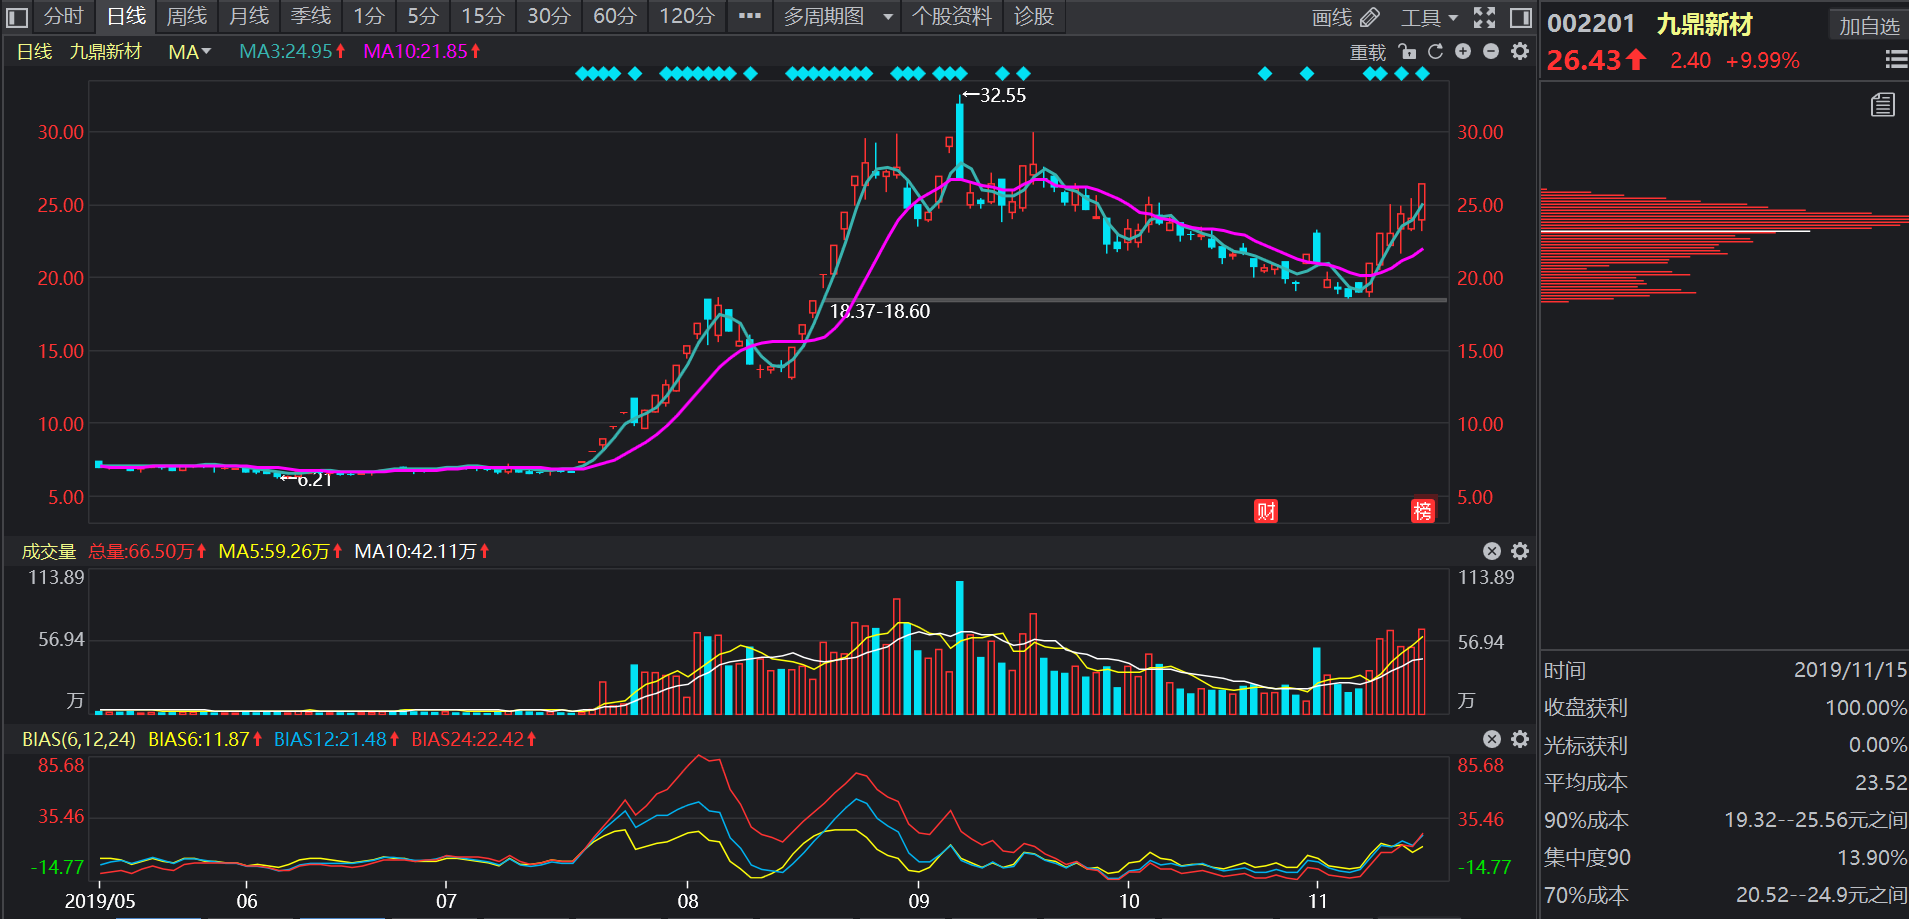Choose the 120分 period tab
Viewport: 1909px width, 919px height.
click(x=687, y=16)
